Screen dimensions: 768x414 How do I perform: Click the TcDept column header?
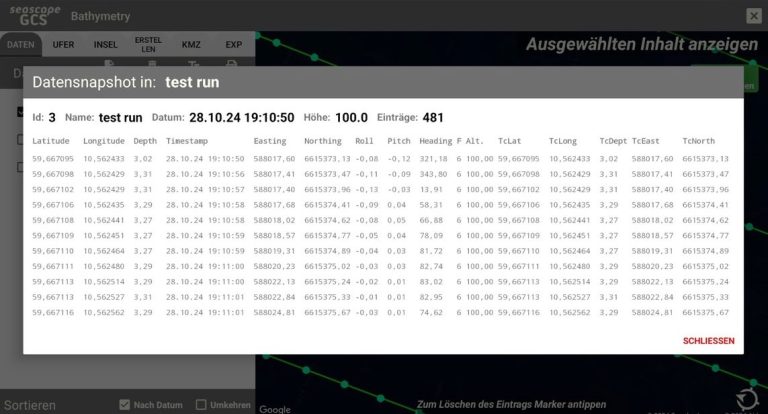[613, 141]
